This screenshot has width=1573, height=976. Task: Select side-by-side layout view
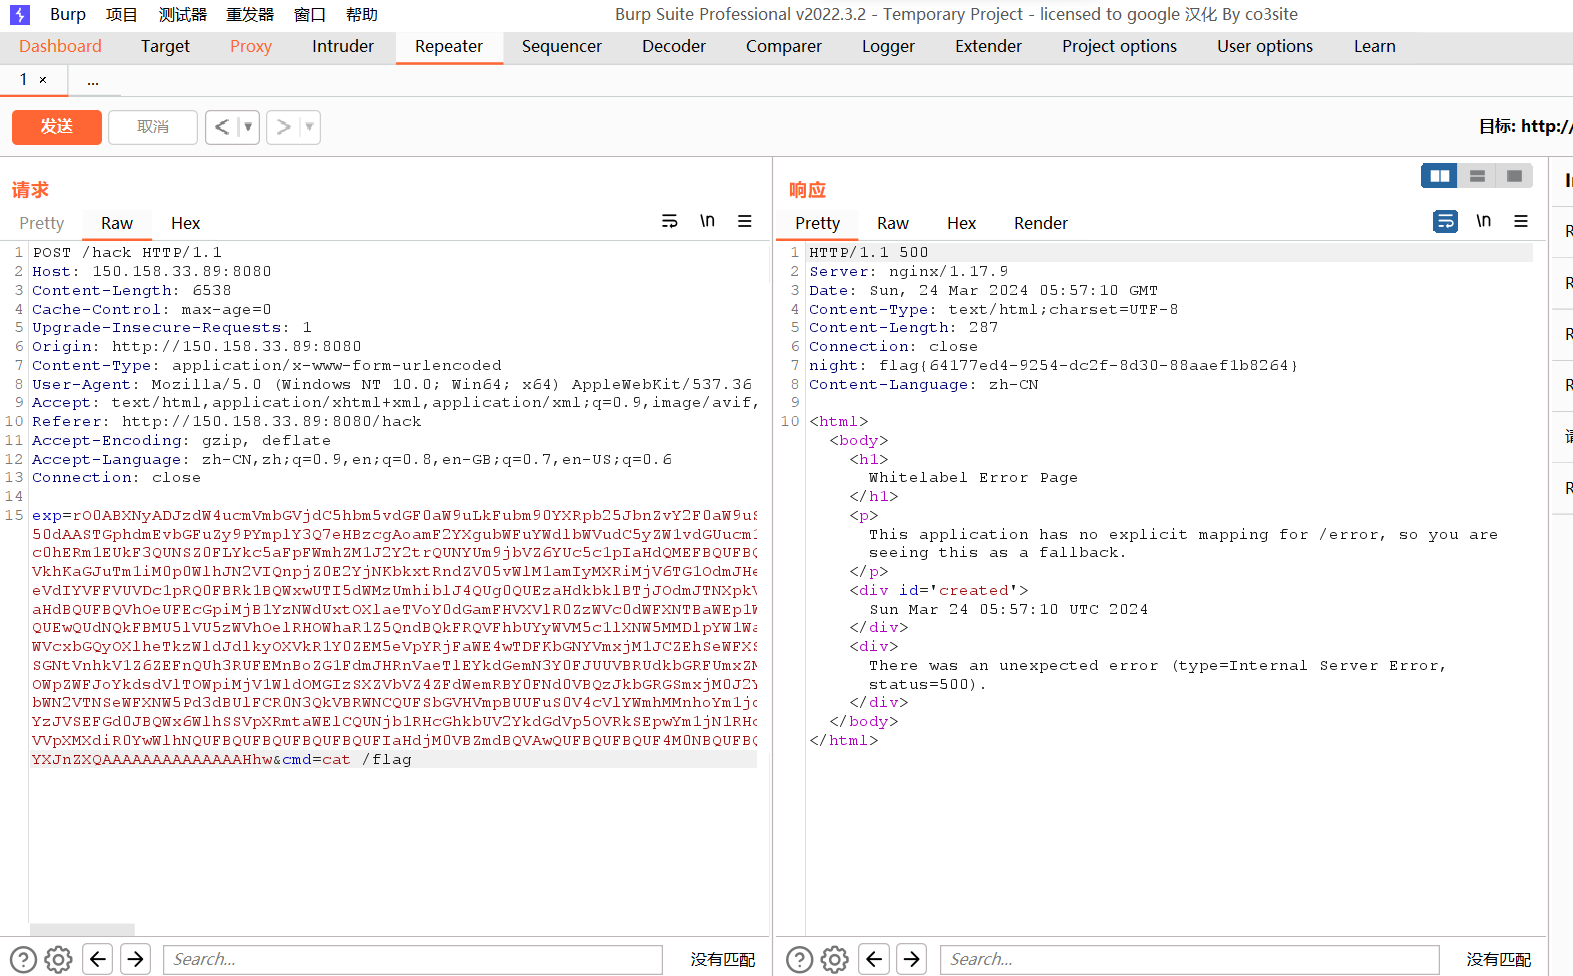coord(1440,176)
